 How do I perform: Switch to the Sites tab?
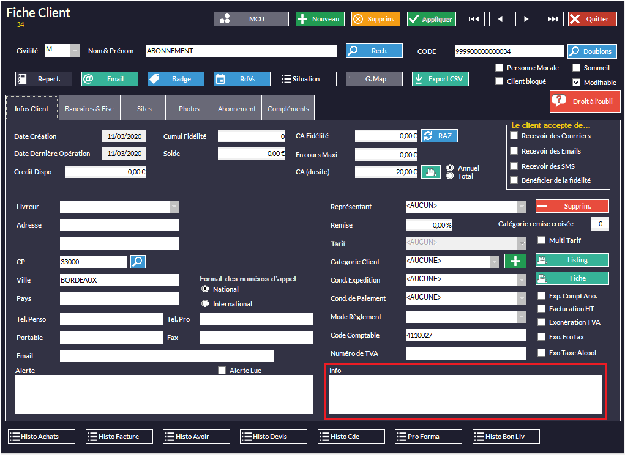(x=144, y=109)
